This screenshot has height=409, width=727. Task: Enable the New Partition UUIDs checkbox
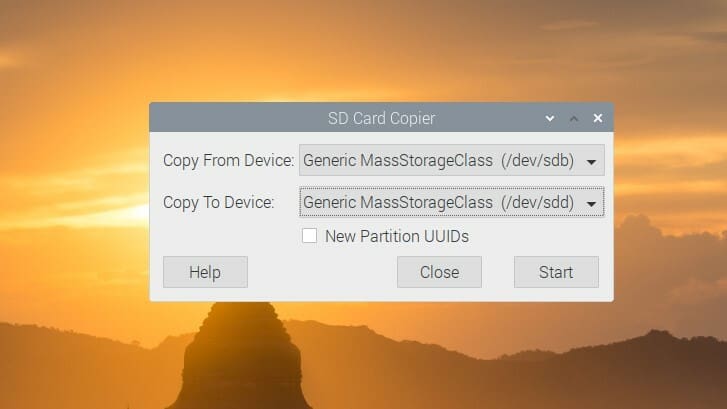pos(309,236)
